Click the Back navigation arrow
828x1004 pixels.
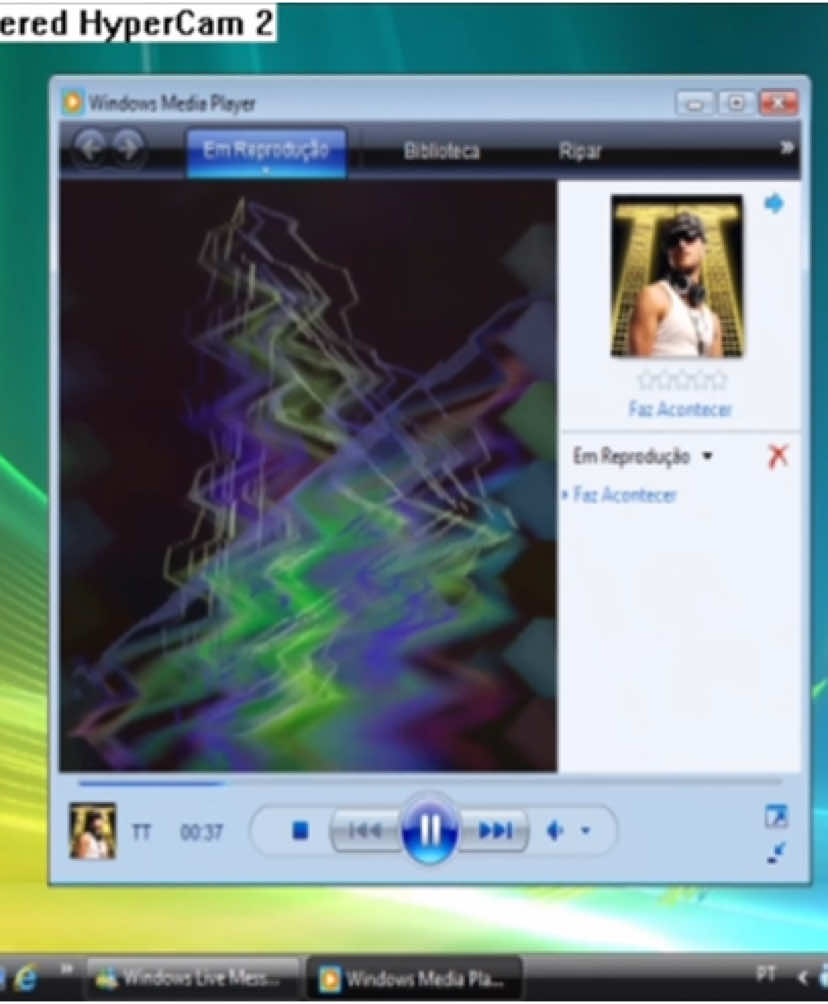tap(90, 148)
